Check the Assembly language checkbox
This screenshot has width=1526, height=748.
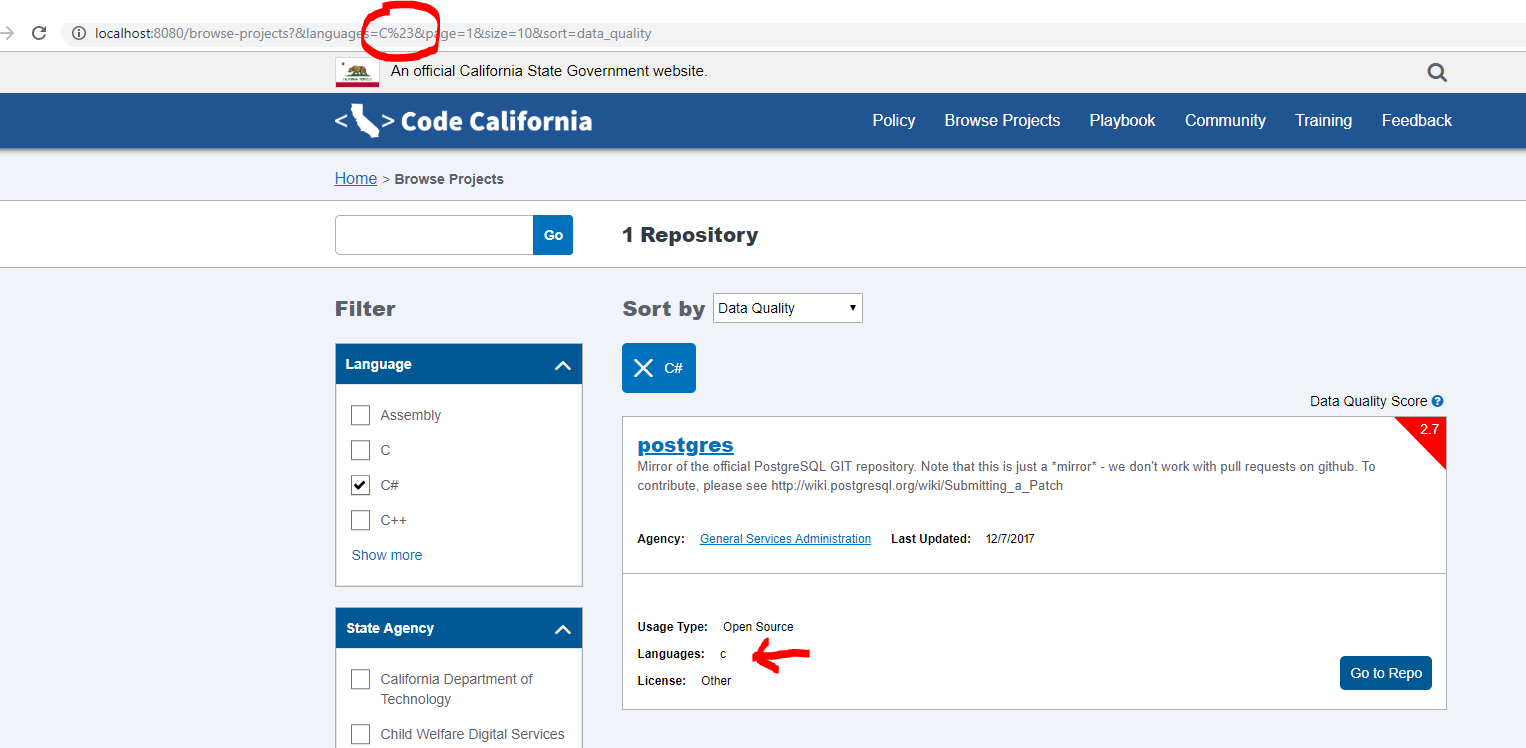tap(361, 415)
